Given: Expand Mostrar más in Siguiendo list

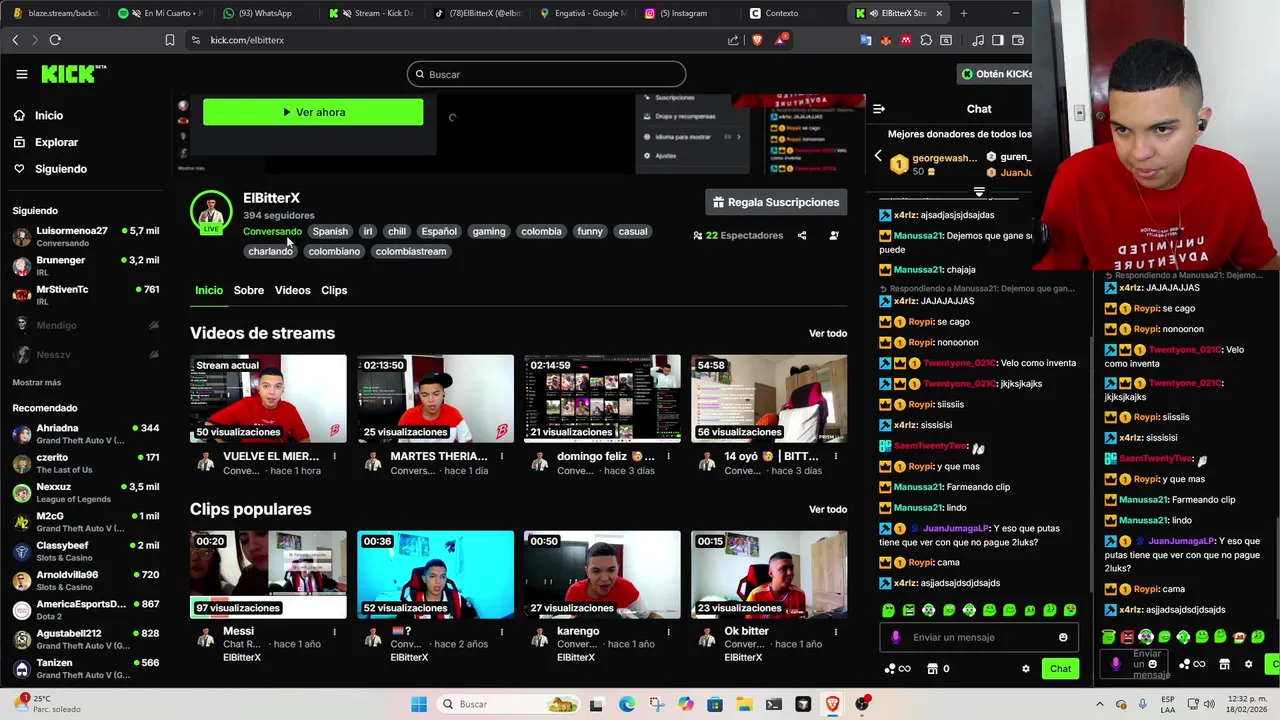Looking at the screenshot, I should pyautogui.click(x=36, y=382).
